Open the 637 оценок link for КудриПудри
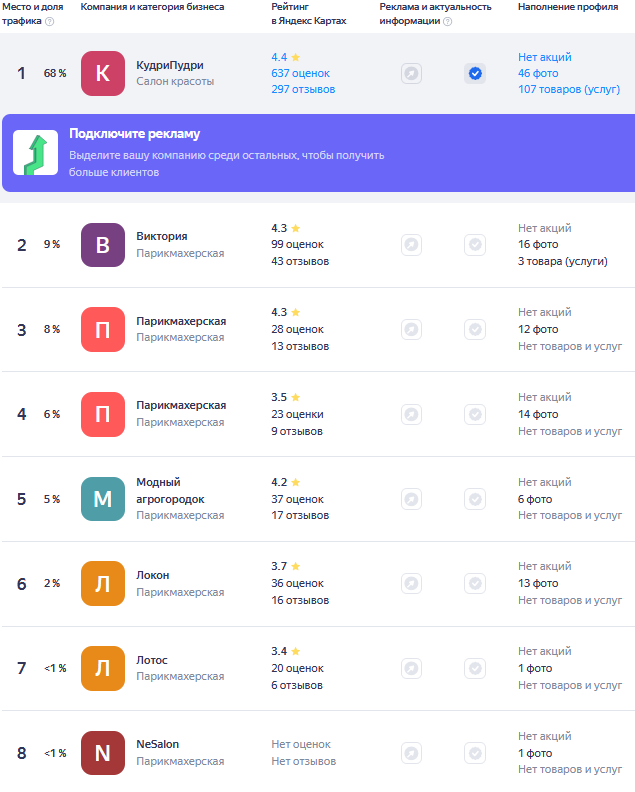The height and width of the screenshot is (792, 635). 301,73
